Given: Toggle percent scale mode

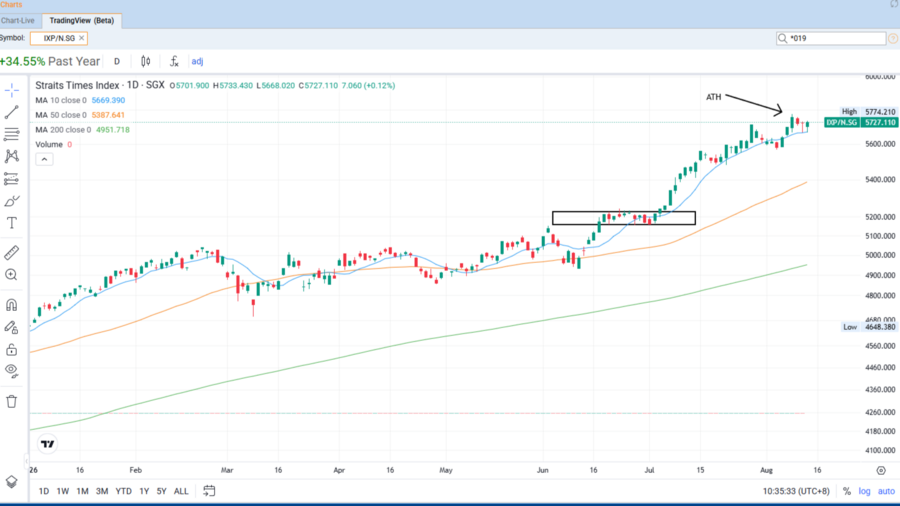Looking at the screenshot, I should coord(847,491).
